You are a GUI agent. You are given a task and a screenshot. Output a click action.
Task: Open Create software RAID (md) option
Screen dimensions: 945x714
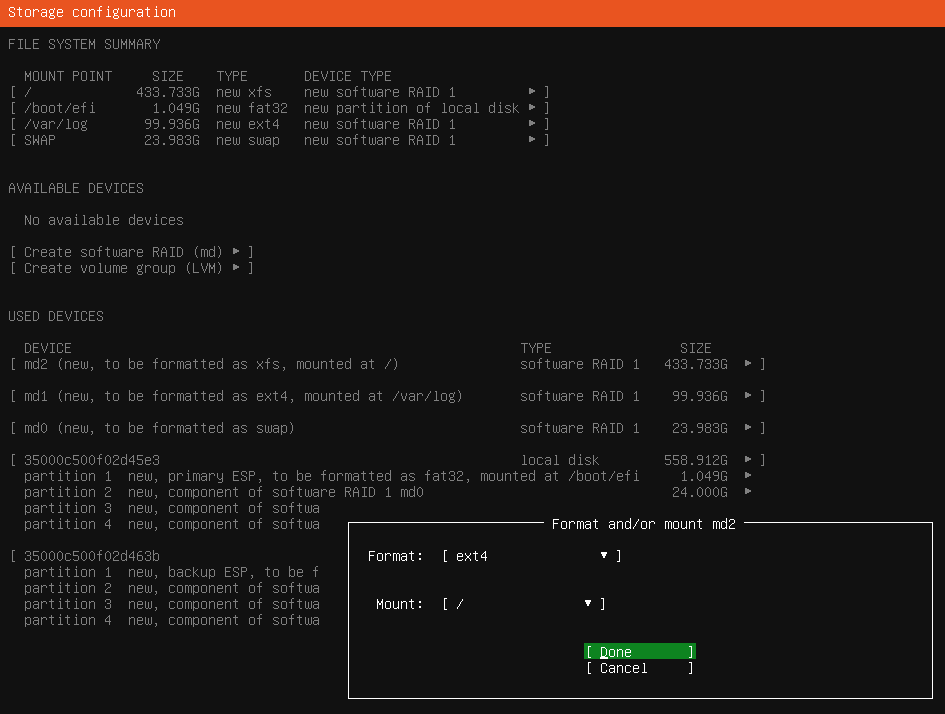131,252
